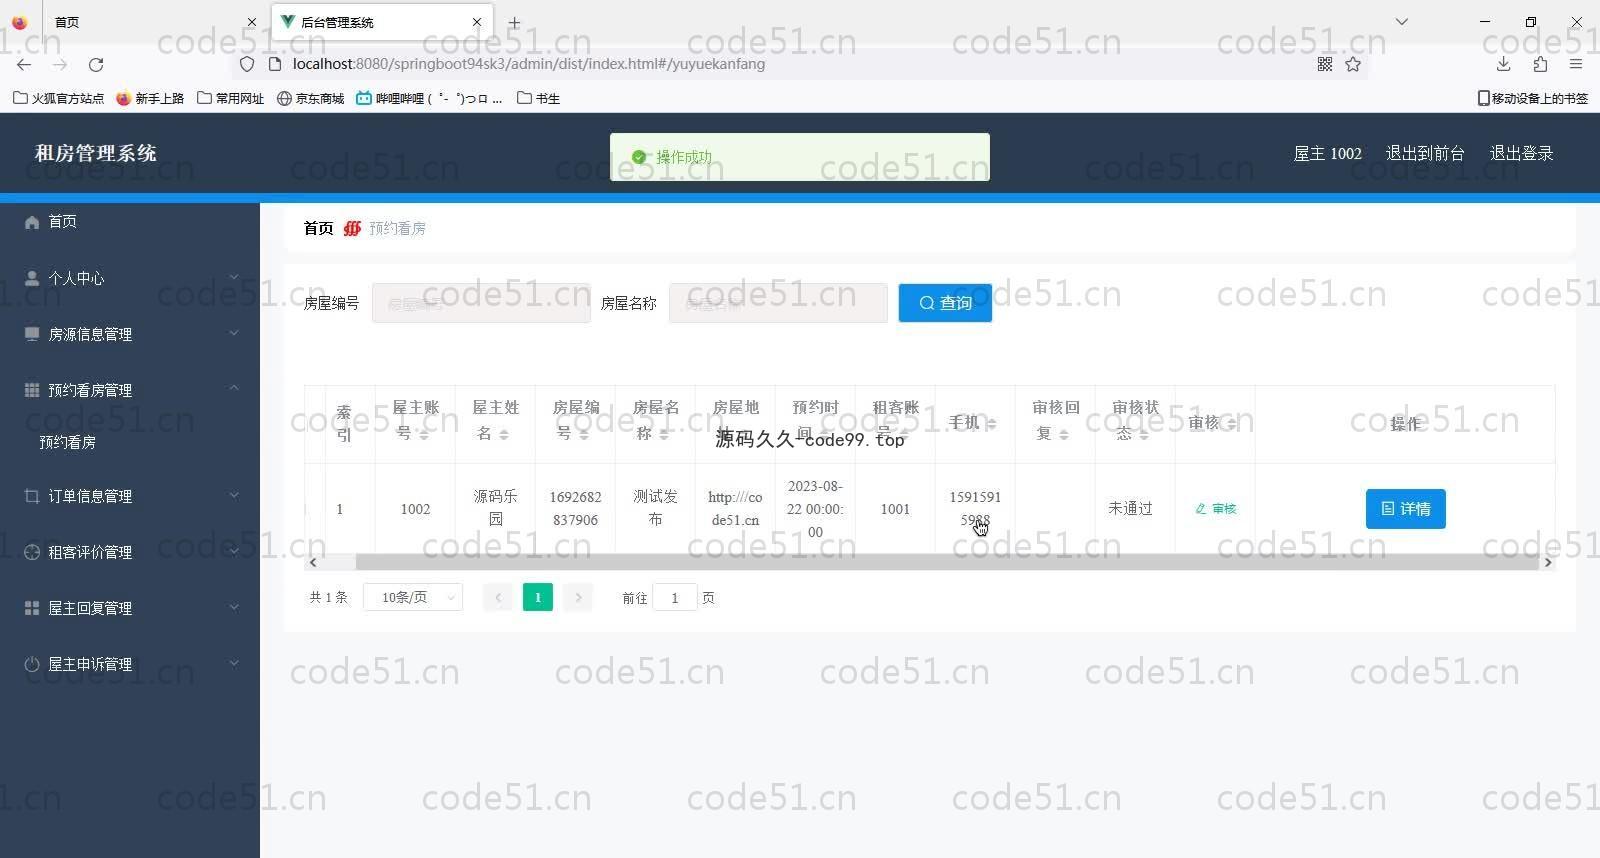
Task: Click 退出到前台 in header
Action: point(1425,153)
